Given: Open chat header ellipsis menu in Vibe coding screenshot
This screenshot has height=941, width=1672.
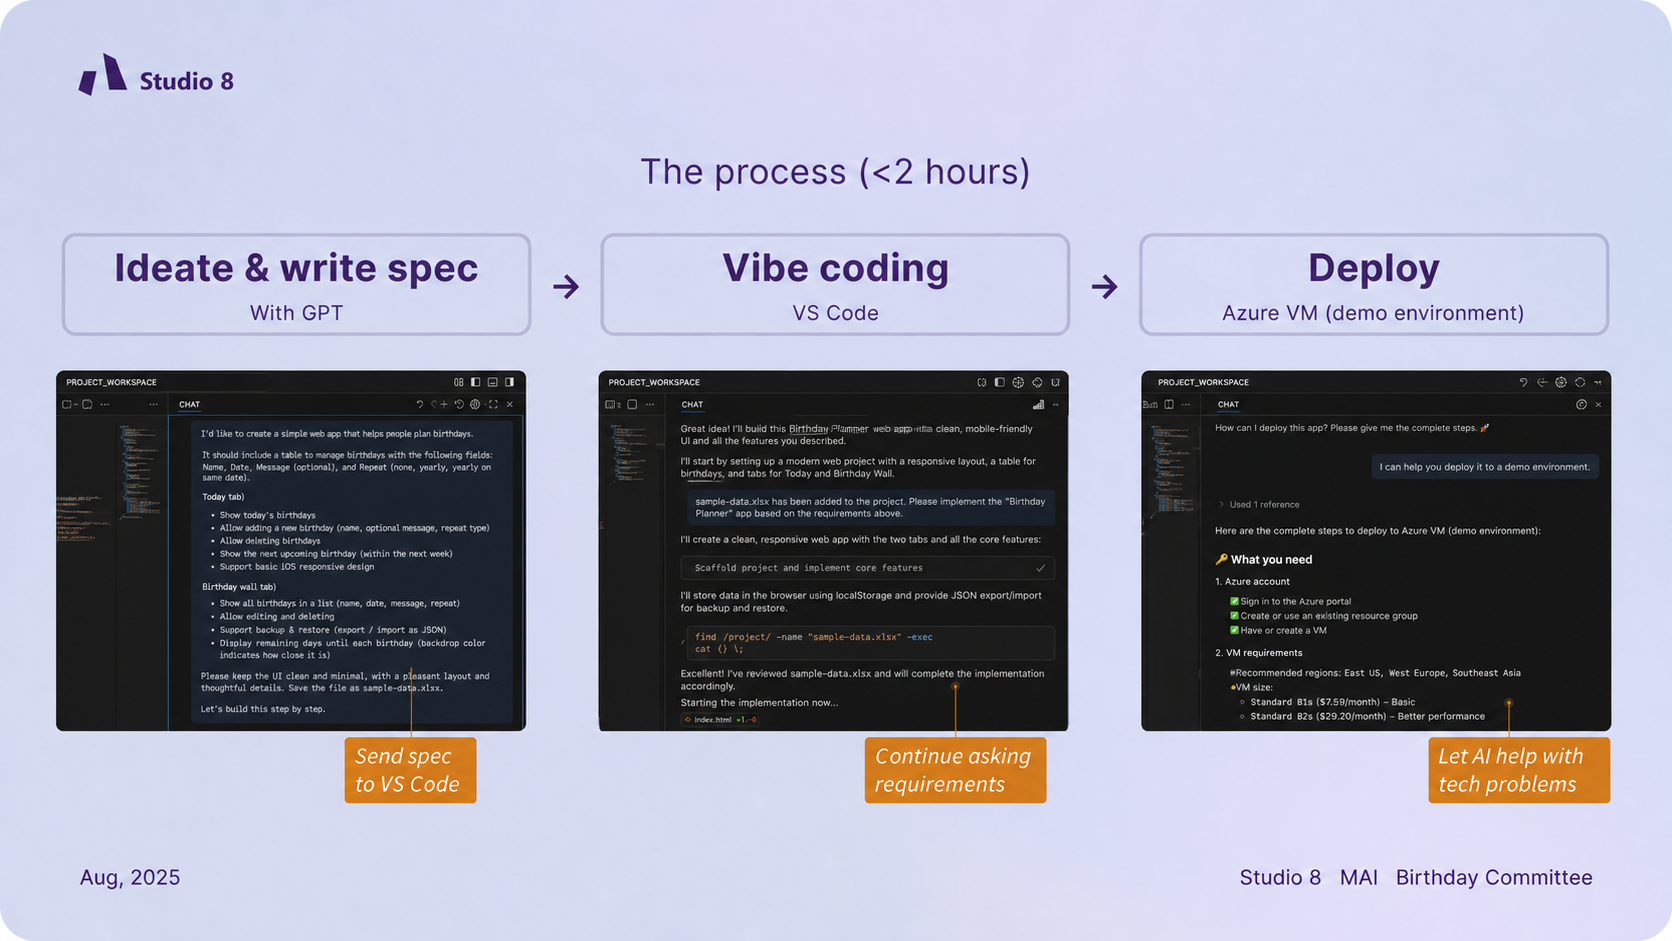Looking at the screenshot, I should pos(1056,405).
